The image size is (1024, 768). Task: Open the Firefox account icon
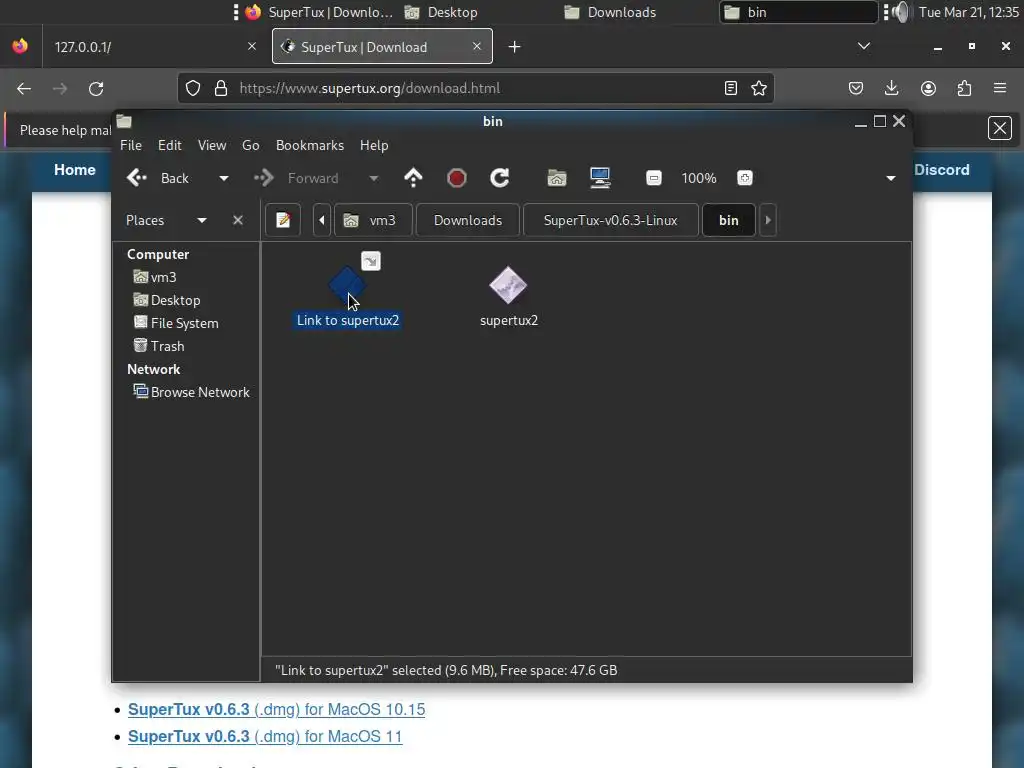928,88
